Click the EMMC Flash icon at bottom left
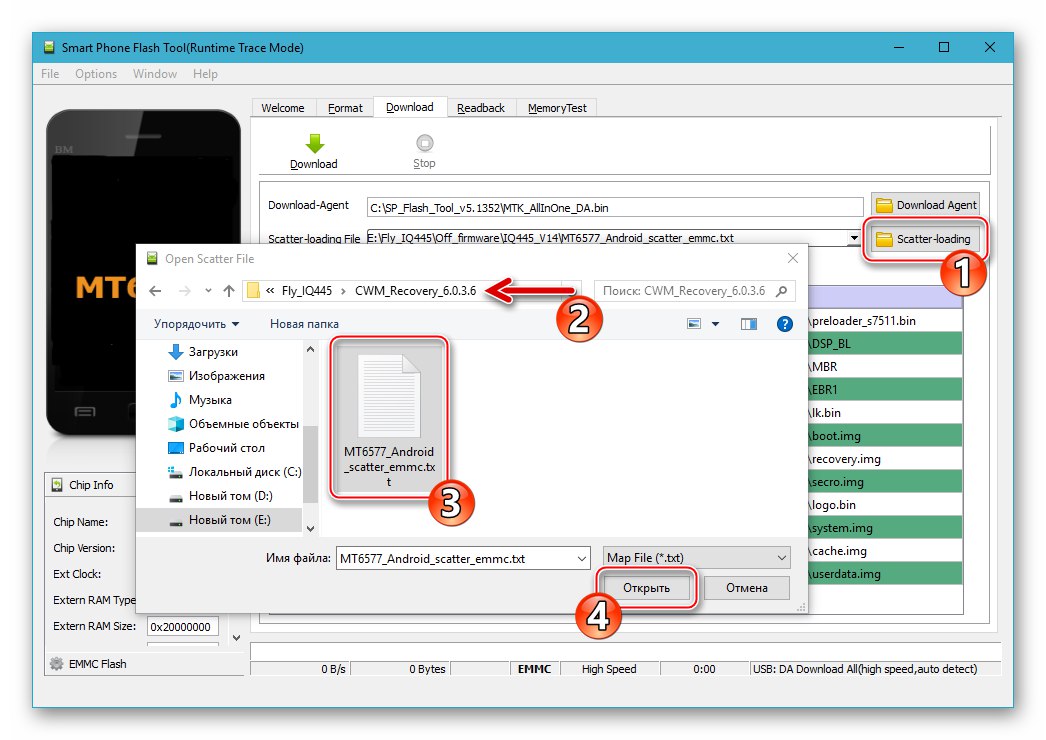This screenshot has width=1046, height=740. pyautogui.click(x=57, y=663)
